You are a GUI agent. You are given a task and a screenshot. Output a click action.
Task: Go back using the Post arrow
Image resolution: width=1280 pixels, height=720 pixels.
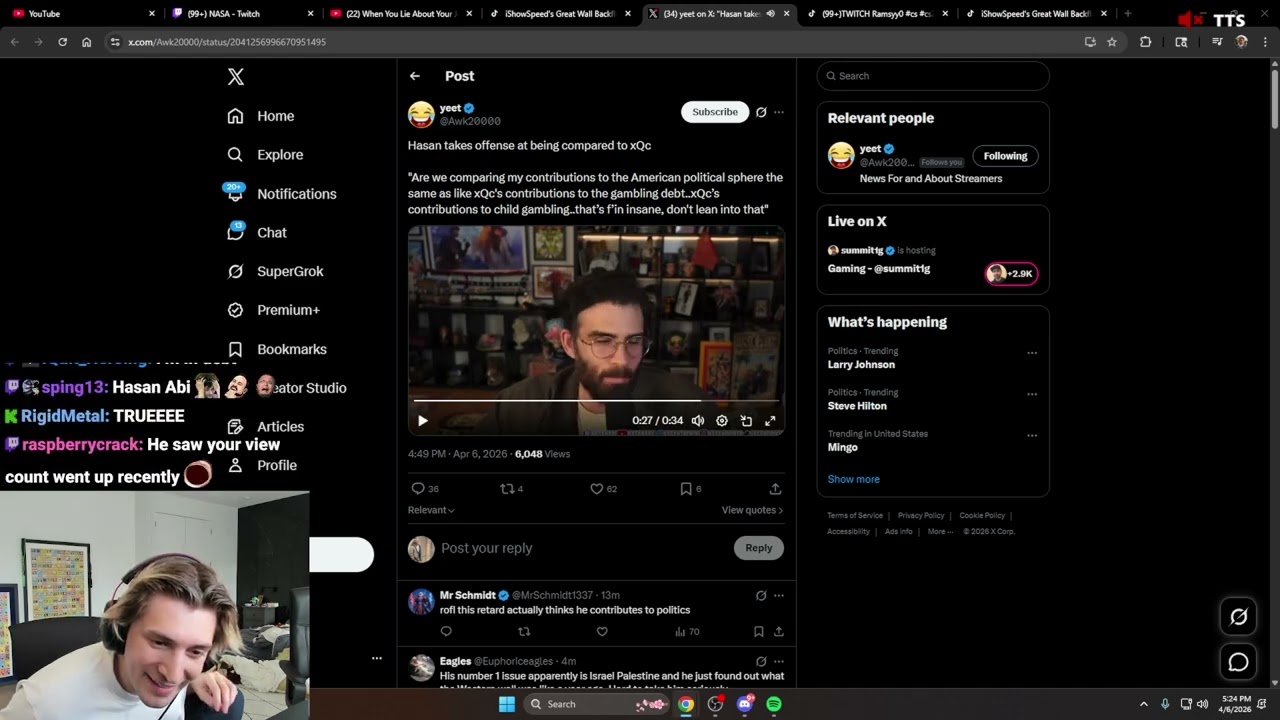pyautogui.click(x=415, y=76)
